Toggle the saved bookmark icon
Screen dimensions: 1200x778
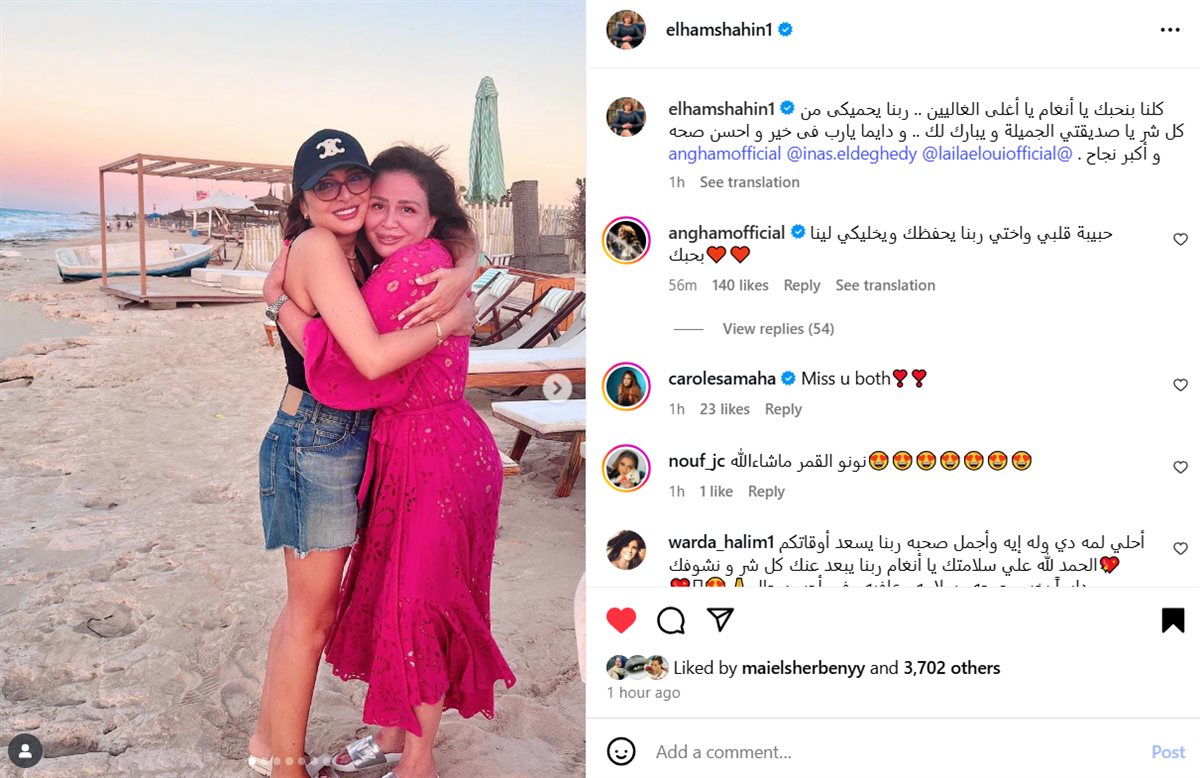pos(1173,620)
